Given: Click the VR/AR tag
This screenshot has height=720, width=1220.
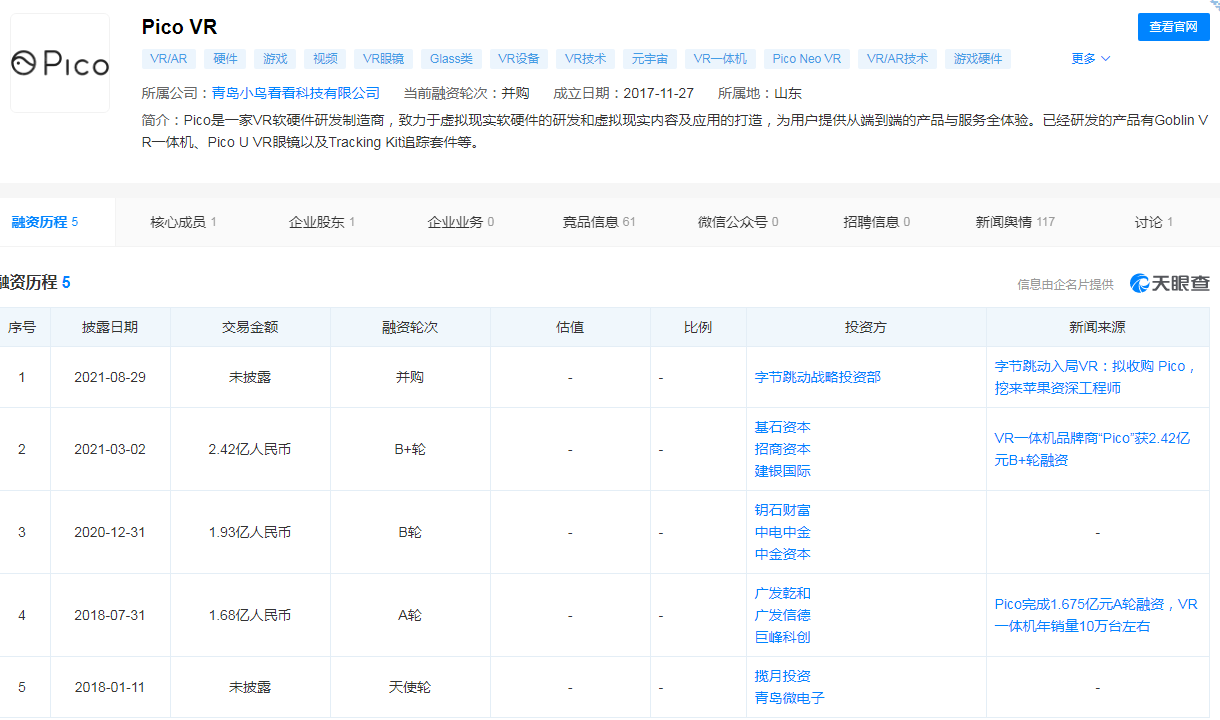Looking at the screenshot, I should tap(169, 59).
